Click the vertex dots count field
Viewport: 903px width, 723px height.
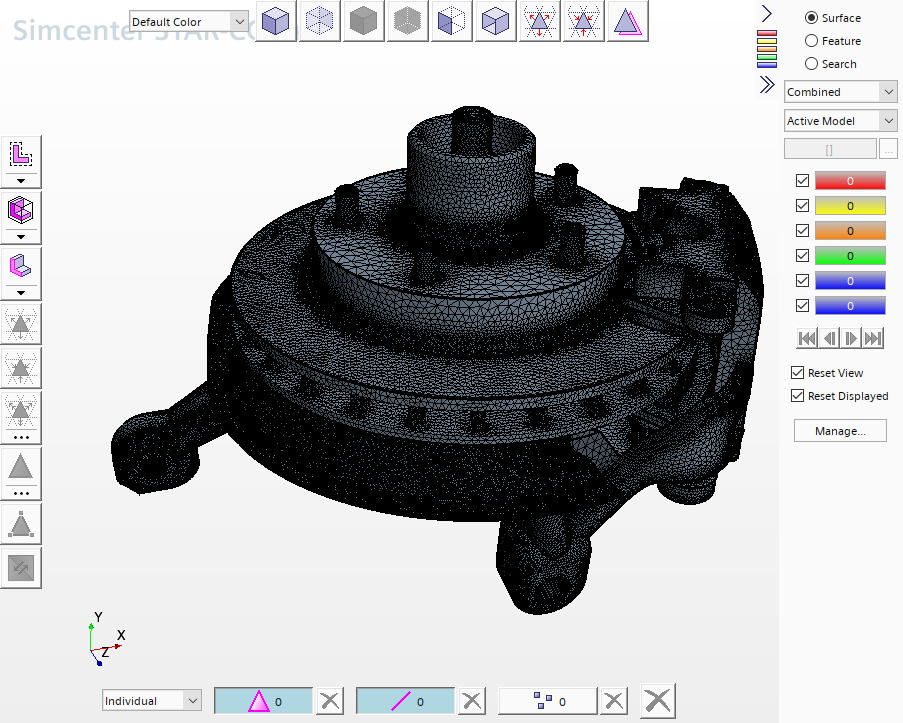[x=548, y=701]
